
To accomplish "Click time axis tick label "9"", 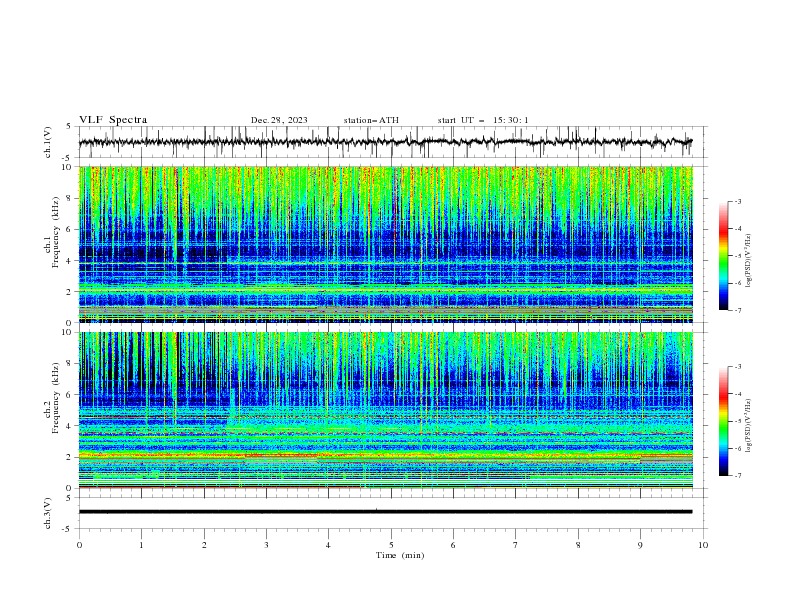I will [640, 545].
